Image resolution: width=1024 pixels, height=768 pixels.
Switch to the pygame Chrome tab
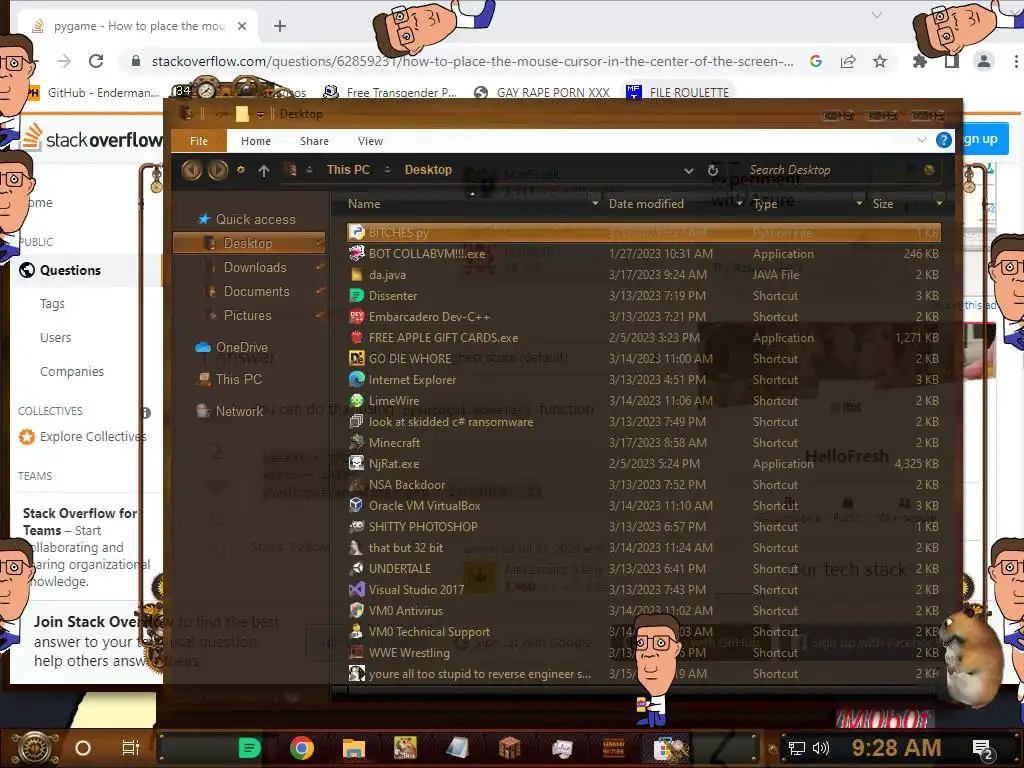[138, 26]
